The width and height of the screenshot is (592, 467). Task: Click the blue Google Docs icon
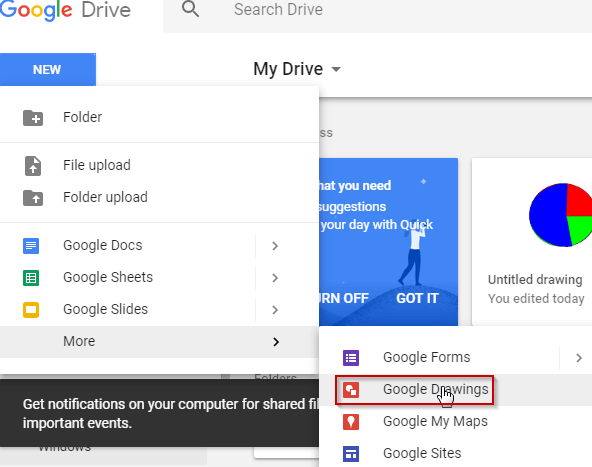pos(31,246)
